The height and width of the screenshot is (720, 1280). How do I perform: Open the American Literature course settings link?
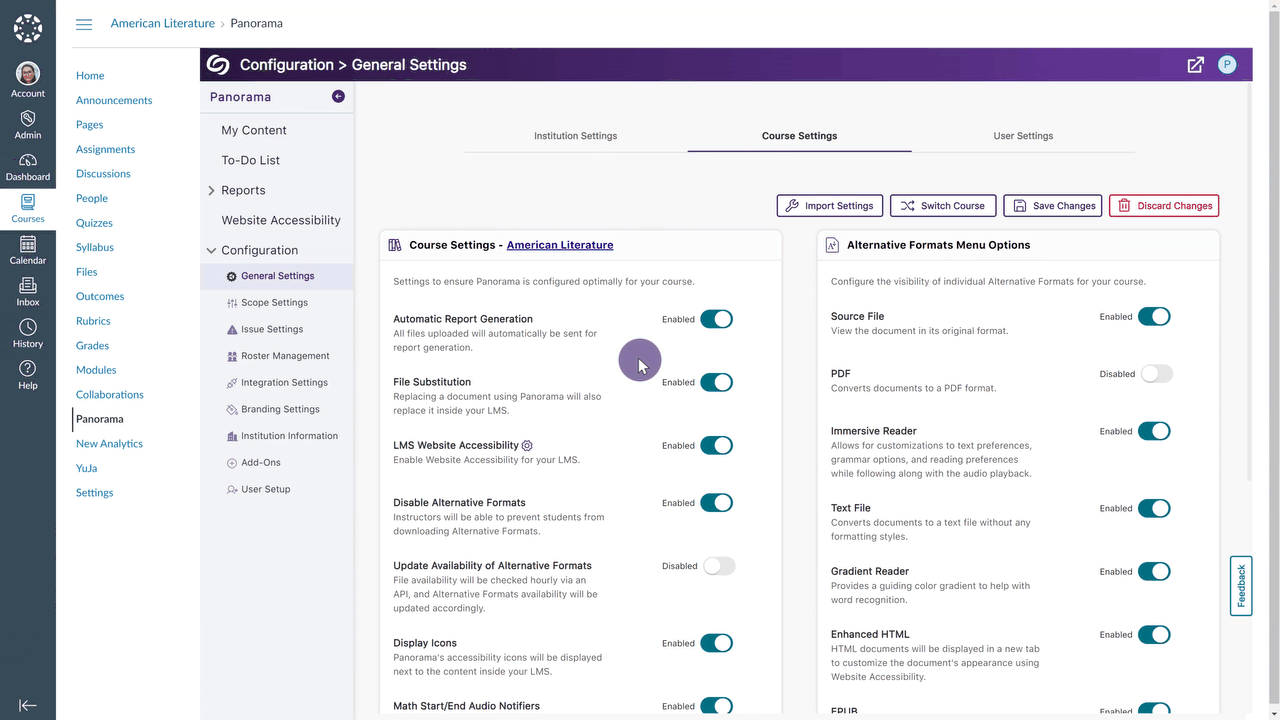coord(560,245)
